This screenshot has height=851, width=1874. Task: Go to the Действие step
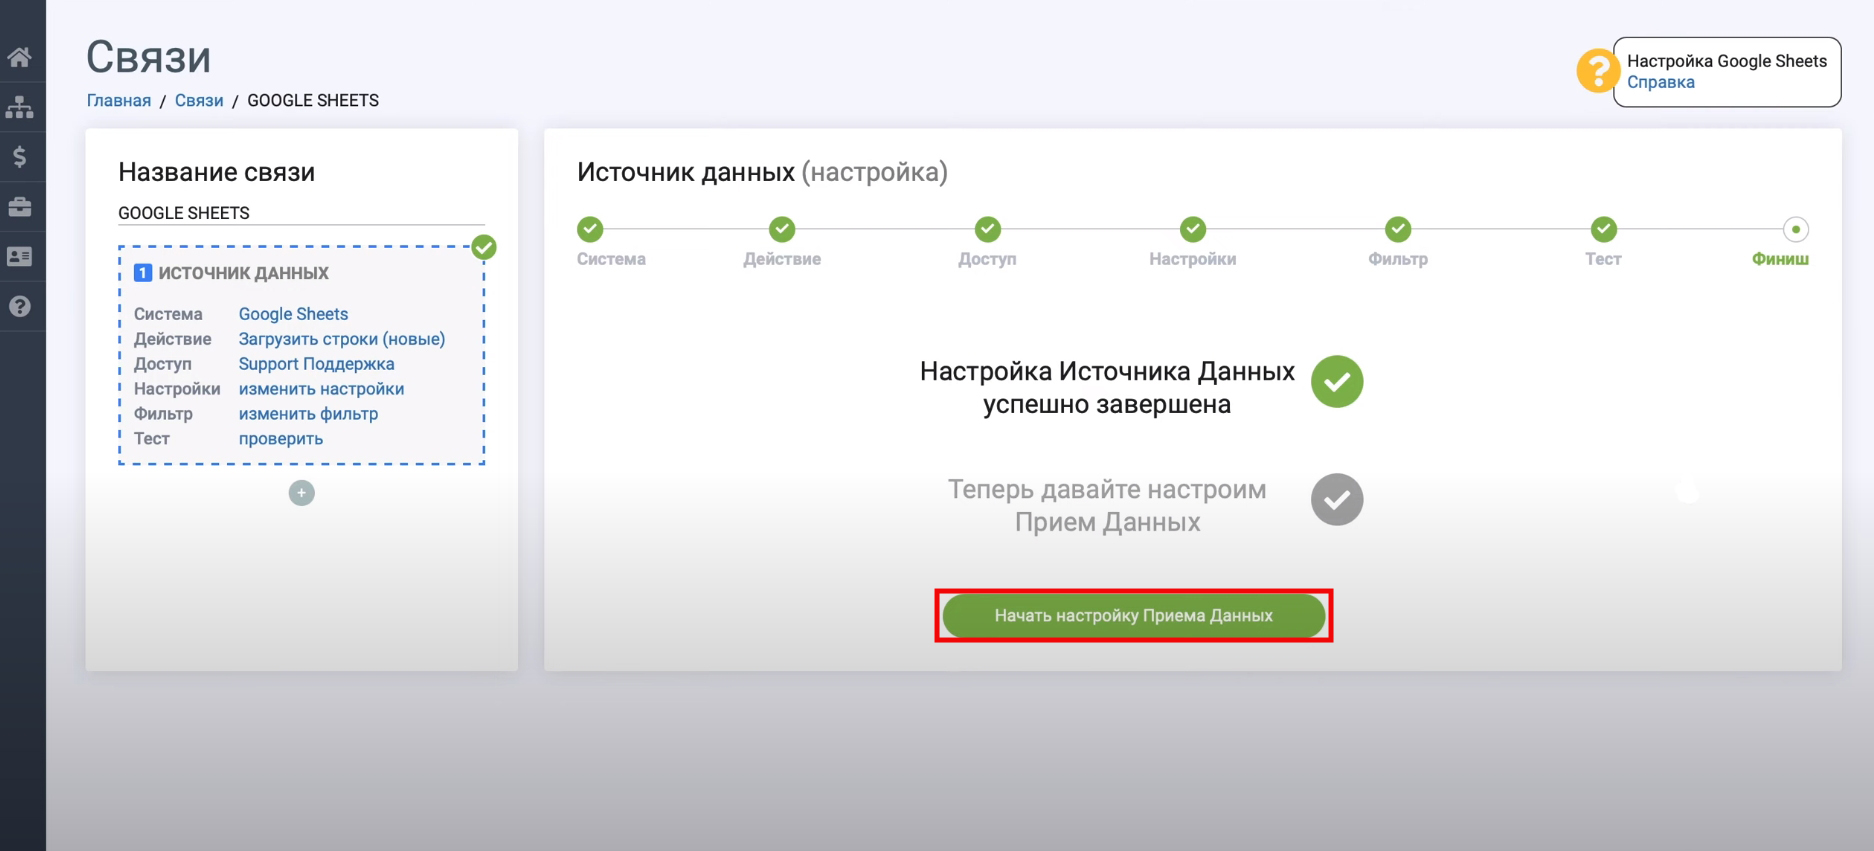click(782, 229)
